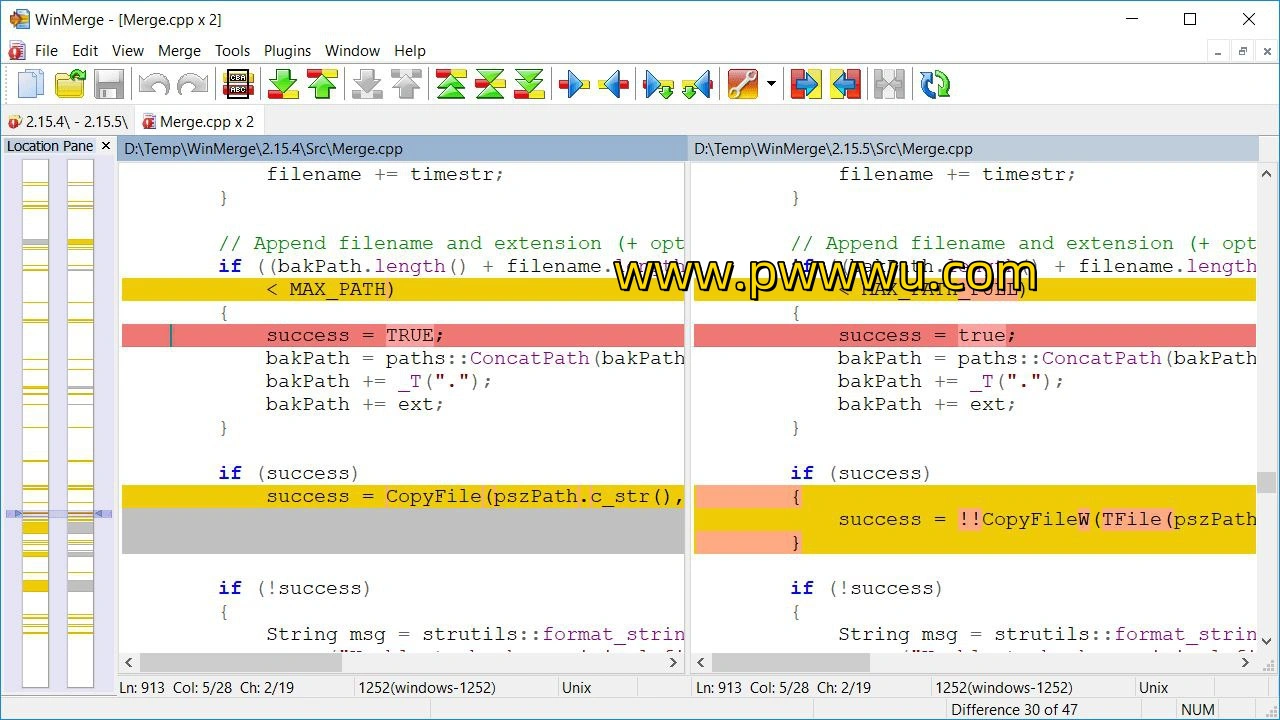Restore the inner Merge.cpp document window
This screenshot has height=720, width=1280.
1243,51
